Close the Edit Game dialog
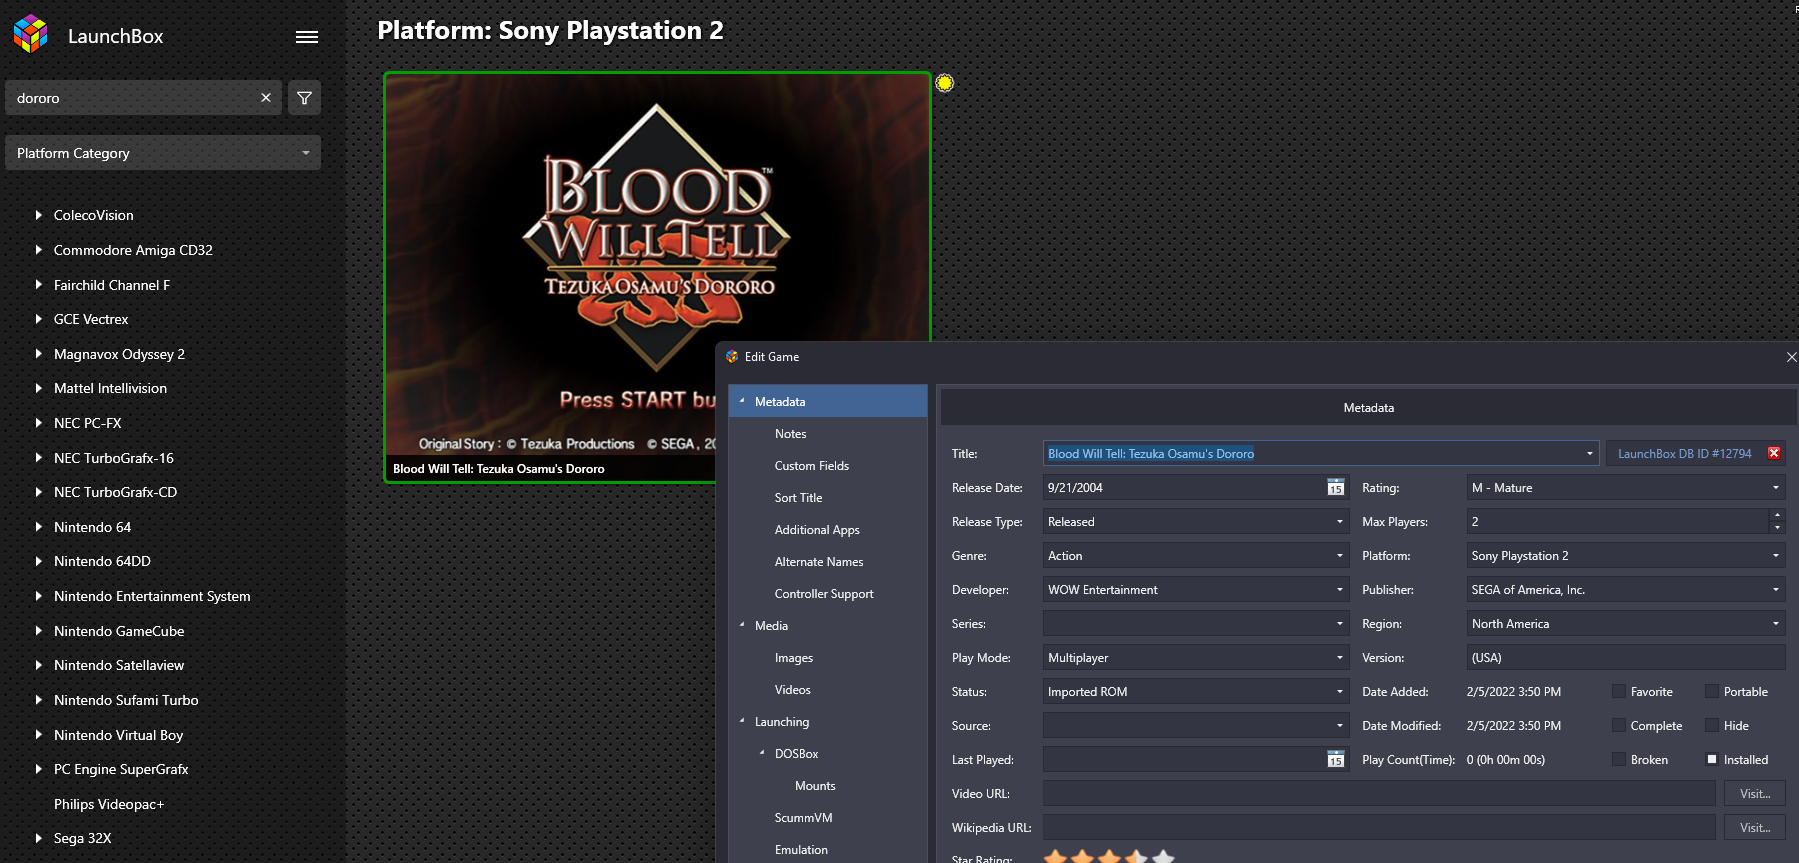The width and height of the screenshot is (1799, 863). [x=1791, y=357]
